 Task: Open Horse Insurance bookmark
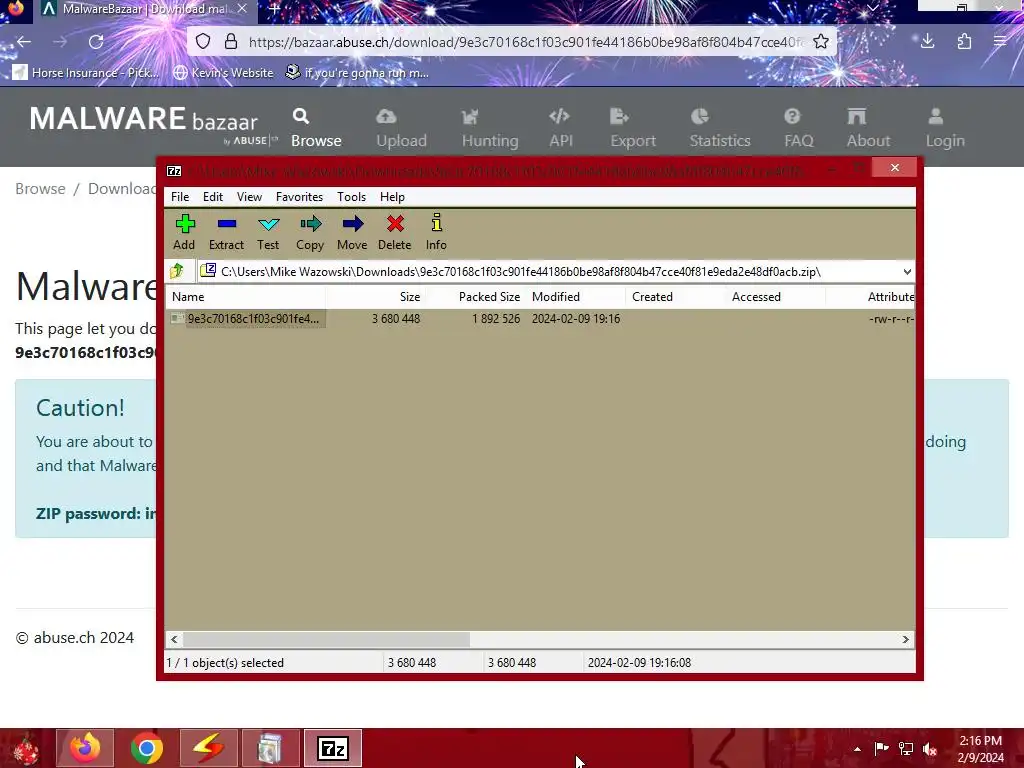(86, 72)
